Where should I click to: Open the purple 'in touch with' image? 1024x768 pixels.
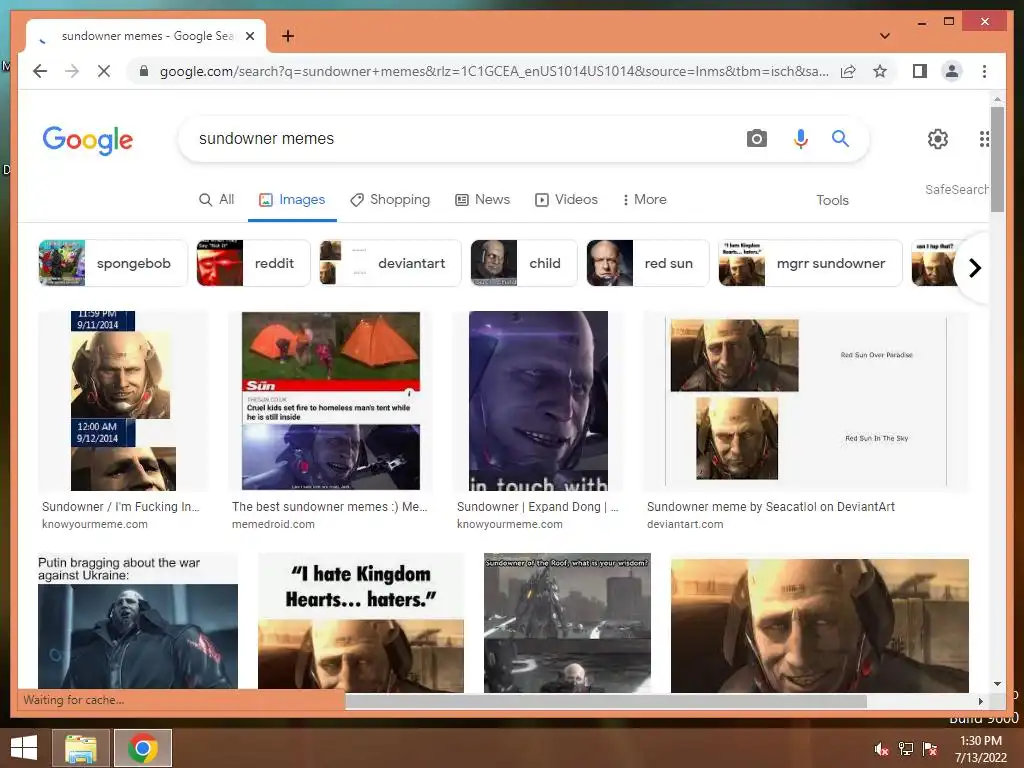pos(538,401)
